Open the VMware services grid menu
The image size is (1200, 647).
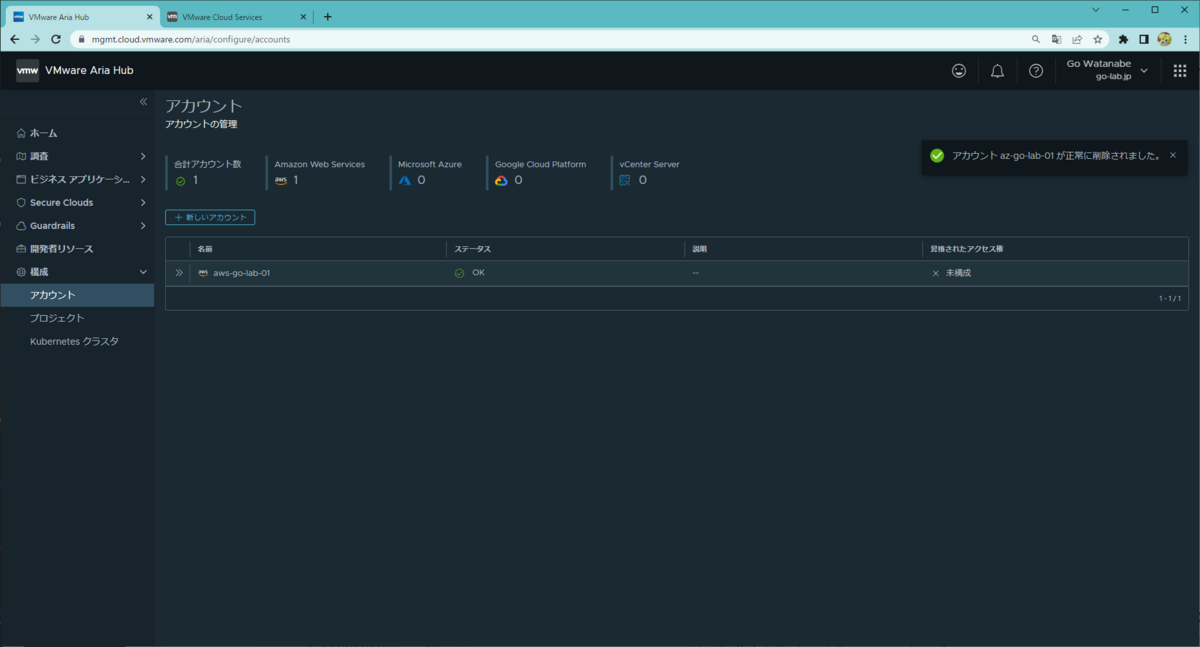click(x=1180, y=71)
